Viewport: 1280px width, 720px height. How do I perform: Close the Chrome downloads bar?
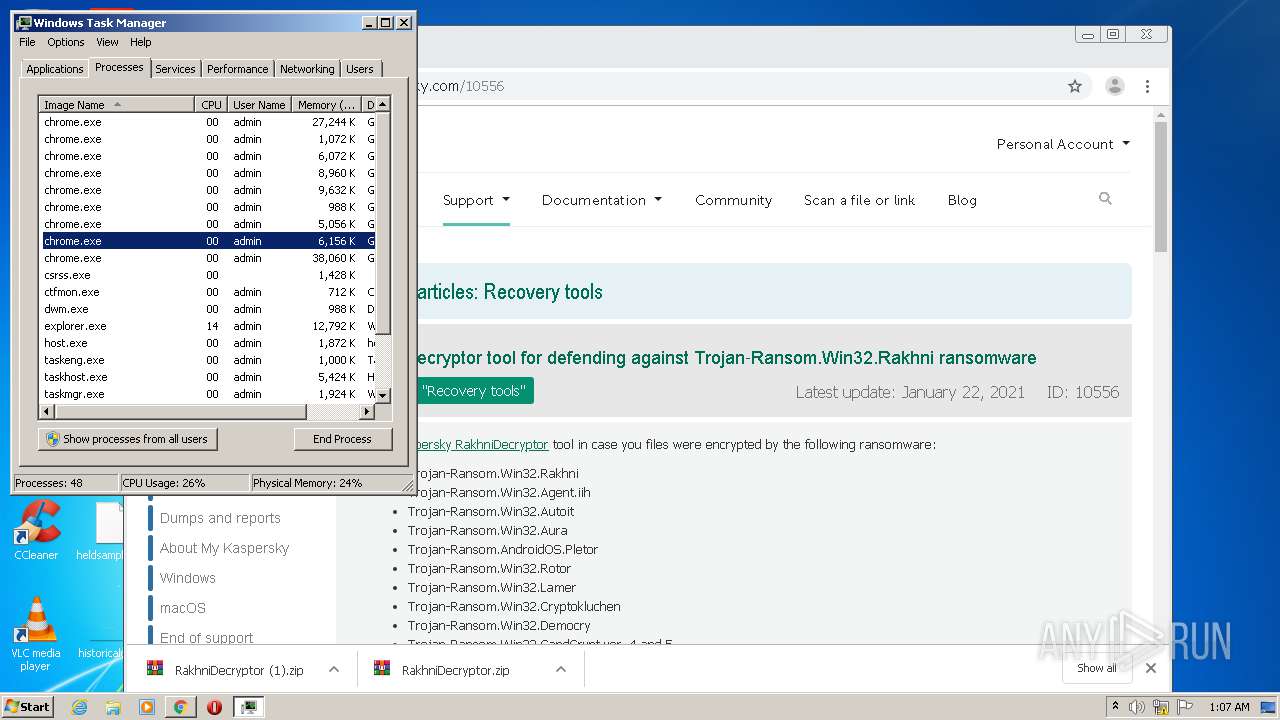(1151, 668)
